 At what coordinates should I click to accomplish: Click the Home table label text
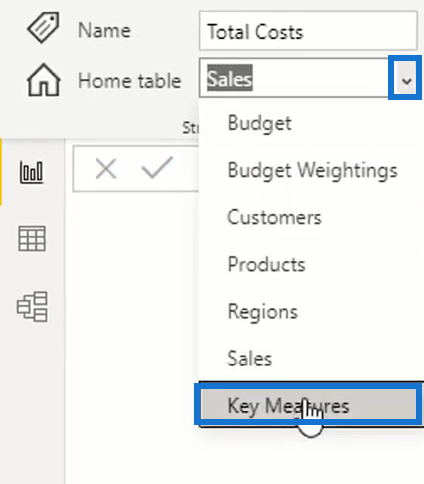coord(129,81)
